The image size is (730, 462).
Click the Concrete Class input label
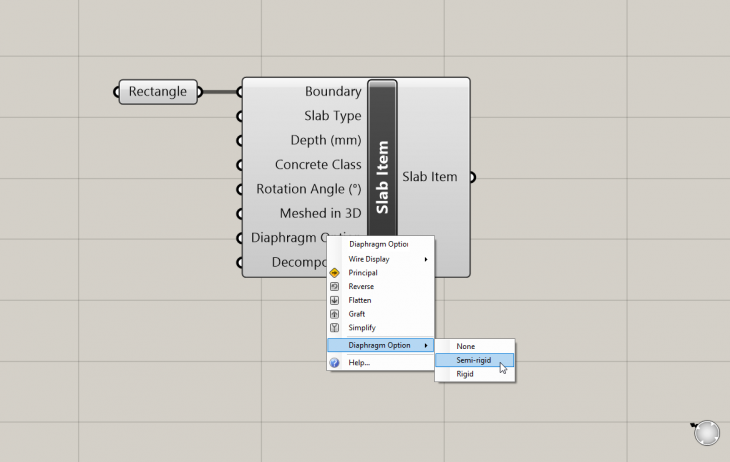(x=318, y=164)
